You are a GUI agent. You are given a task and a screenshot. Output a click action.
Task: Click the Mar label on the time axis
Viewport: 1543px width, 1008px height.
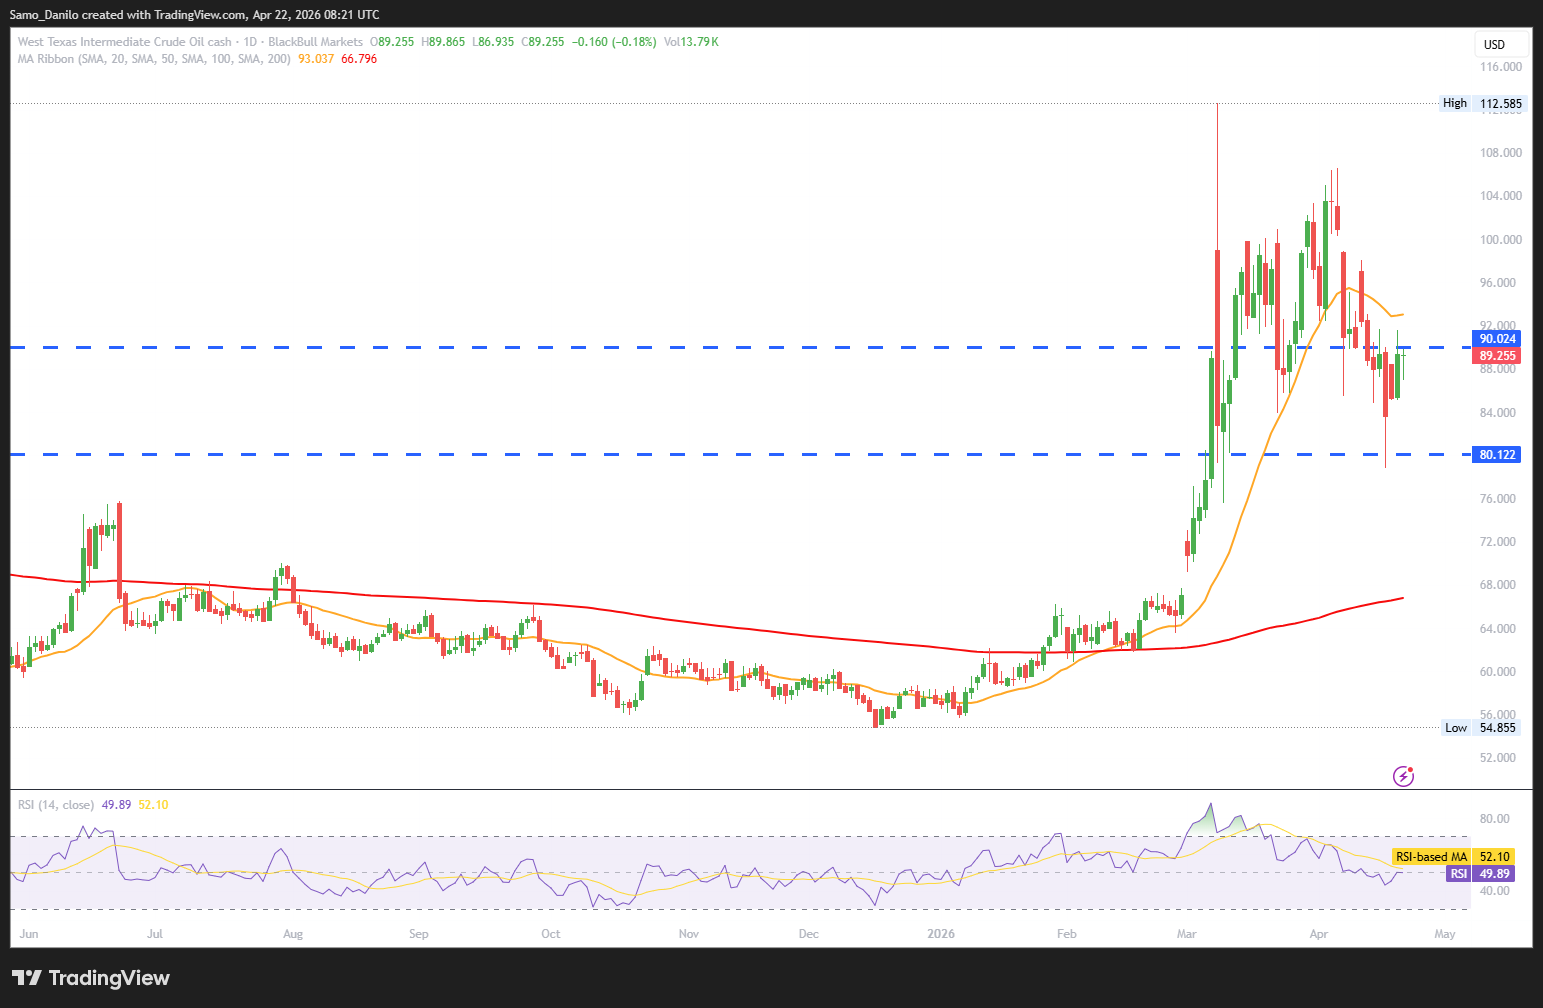pos(1186,934)
